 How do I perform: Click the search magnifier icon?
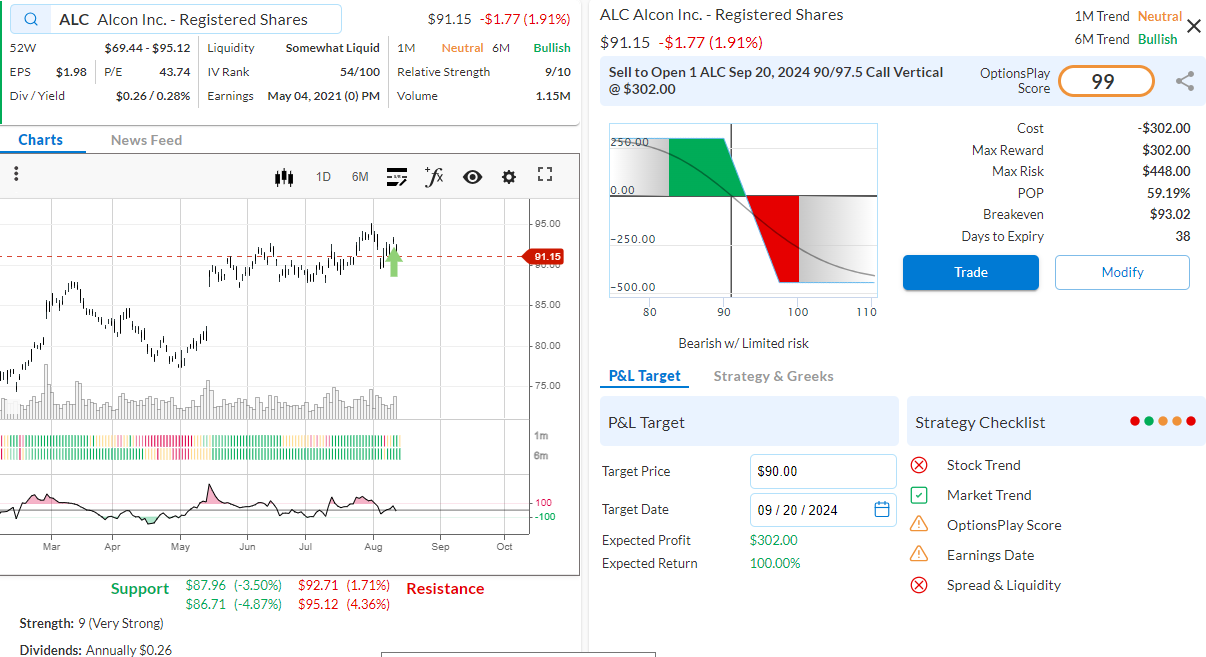pyautogui.click(x=32, y=20)
